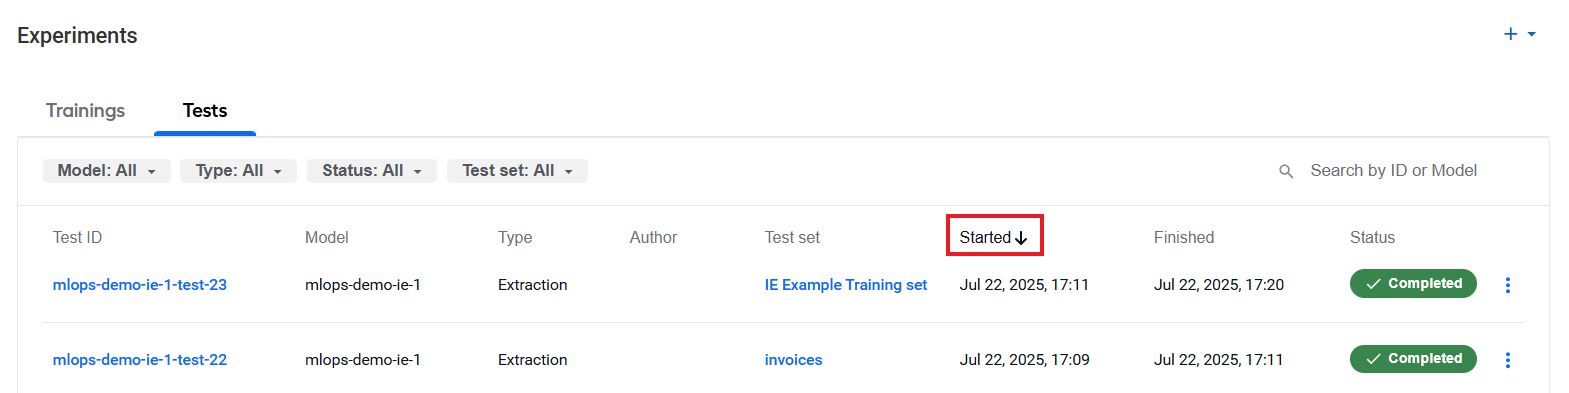Viewport: 1569px width, 393px height.
Task: Click the plus icon to add experiment
Action: click(1510, 34)
